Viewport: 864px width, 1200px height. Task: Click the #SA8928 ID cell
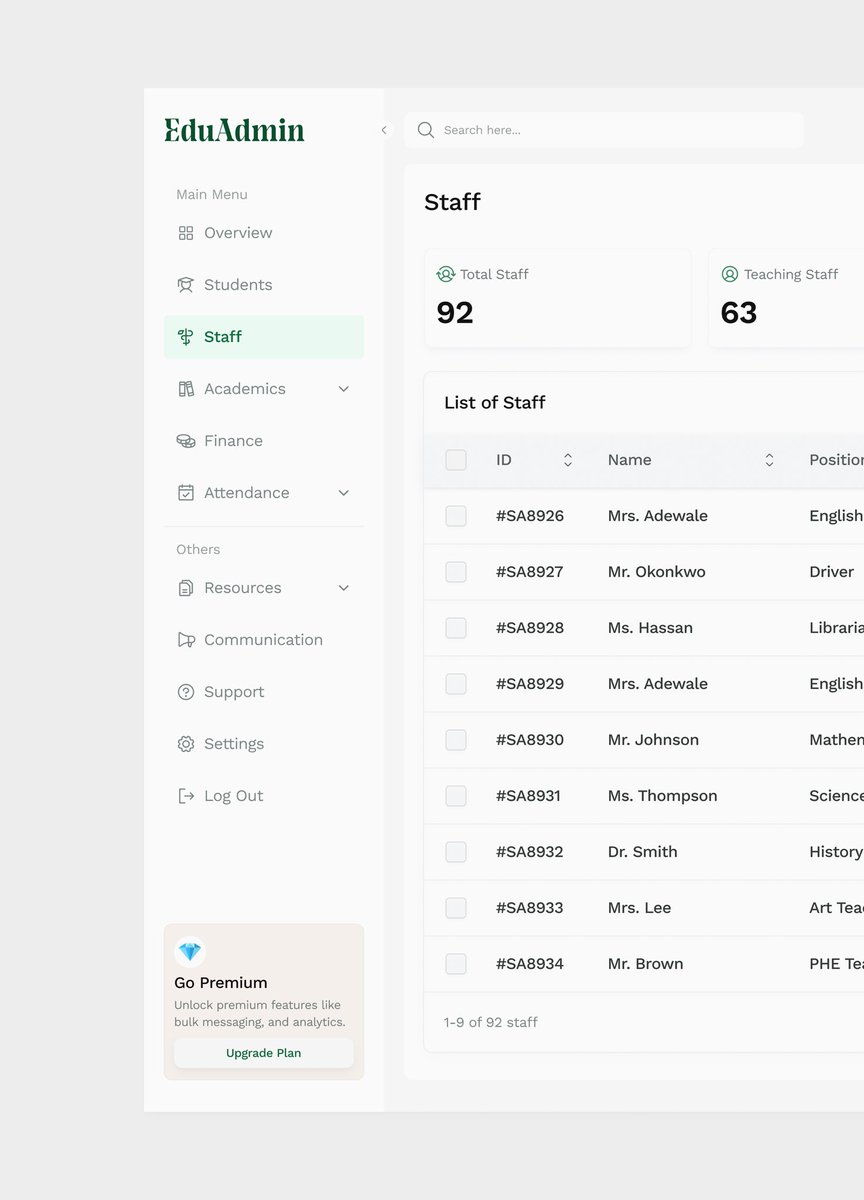[x=530, y=628]
